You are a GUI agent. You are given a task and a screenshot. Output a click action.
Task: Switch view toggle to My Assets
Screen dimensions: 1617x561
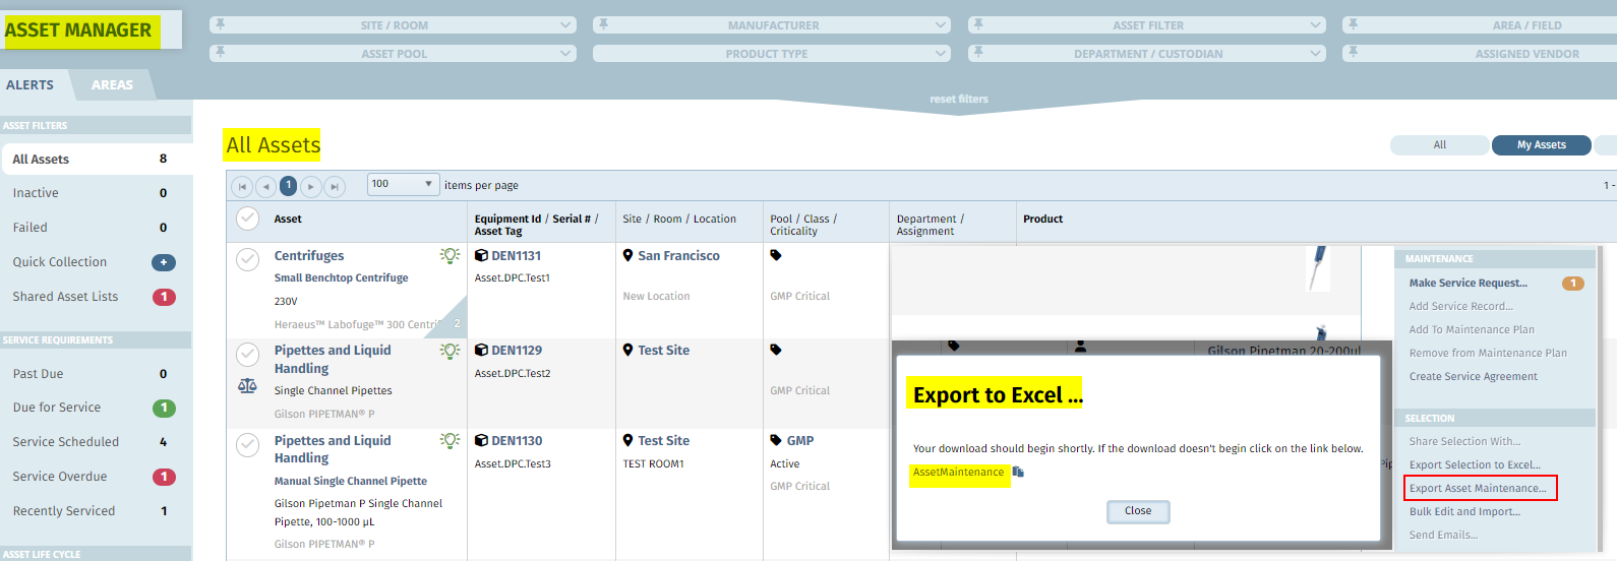pos(1541,145)
